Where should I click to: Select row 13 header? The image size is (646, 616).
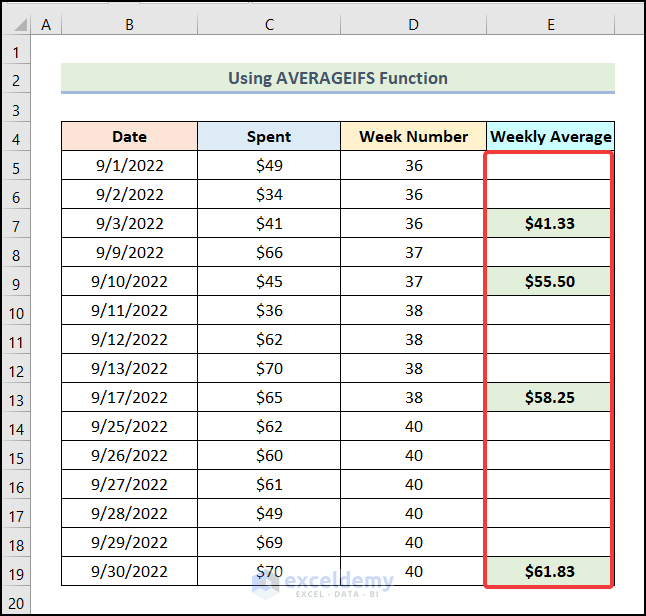point(16,397)
